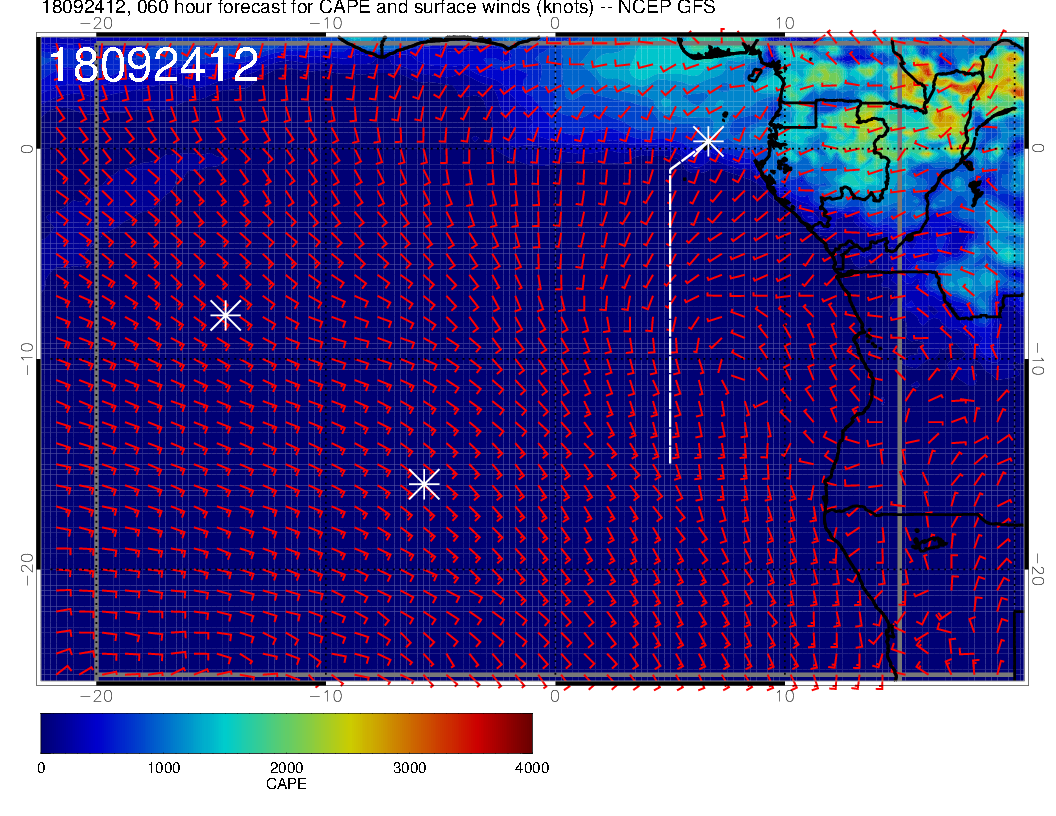Click the top axis longitude label 10
This screenshot has width=1056, height=816.
785,23
